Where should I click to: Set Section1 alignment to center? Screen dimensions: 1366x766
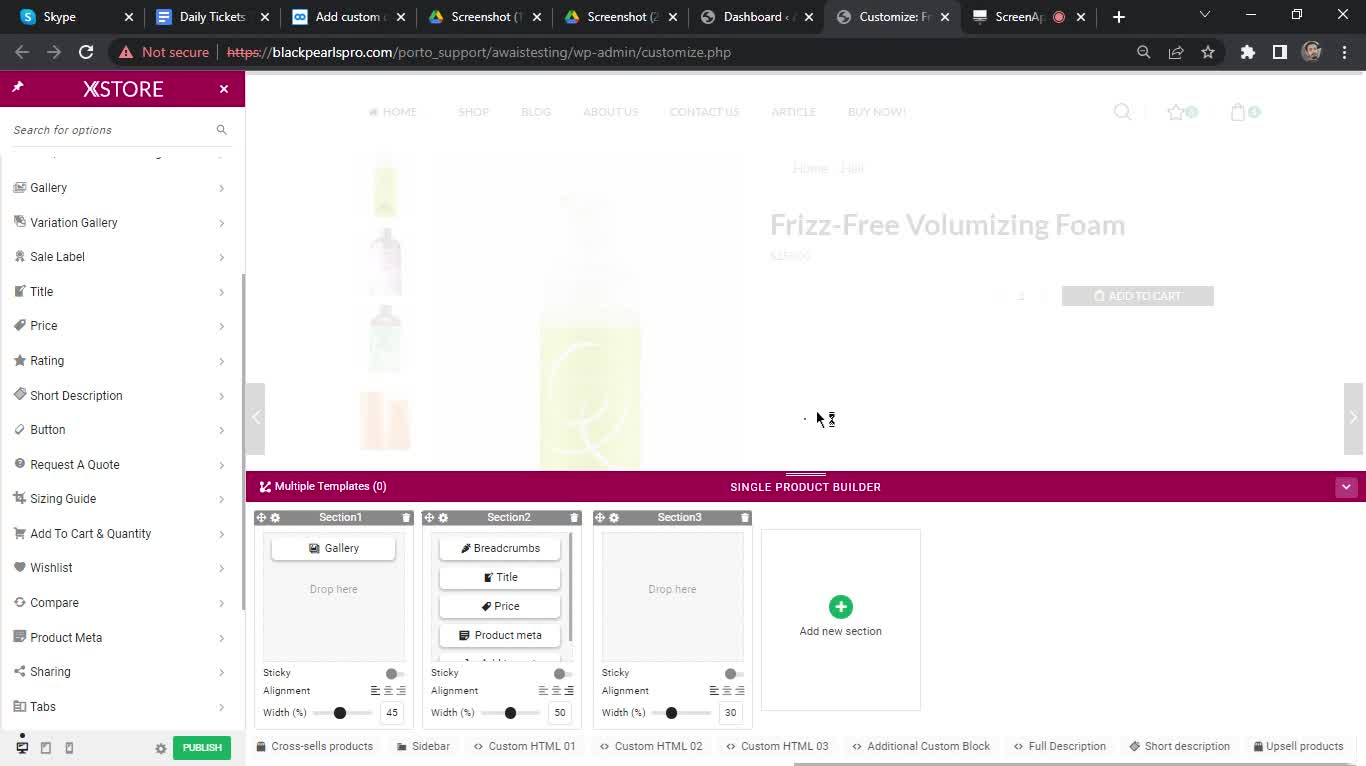(388, 691)
